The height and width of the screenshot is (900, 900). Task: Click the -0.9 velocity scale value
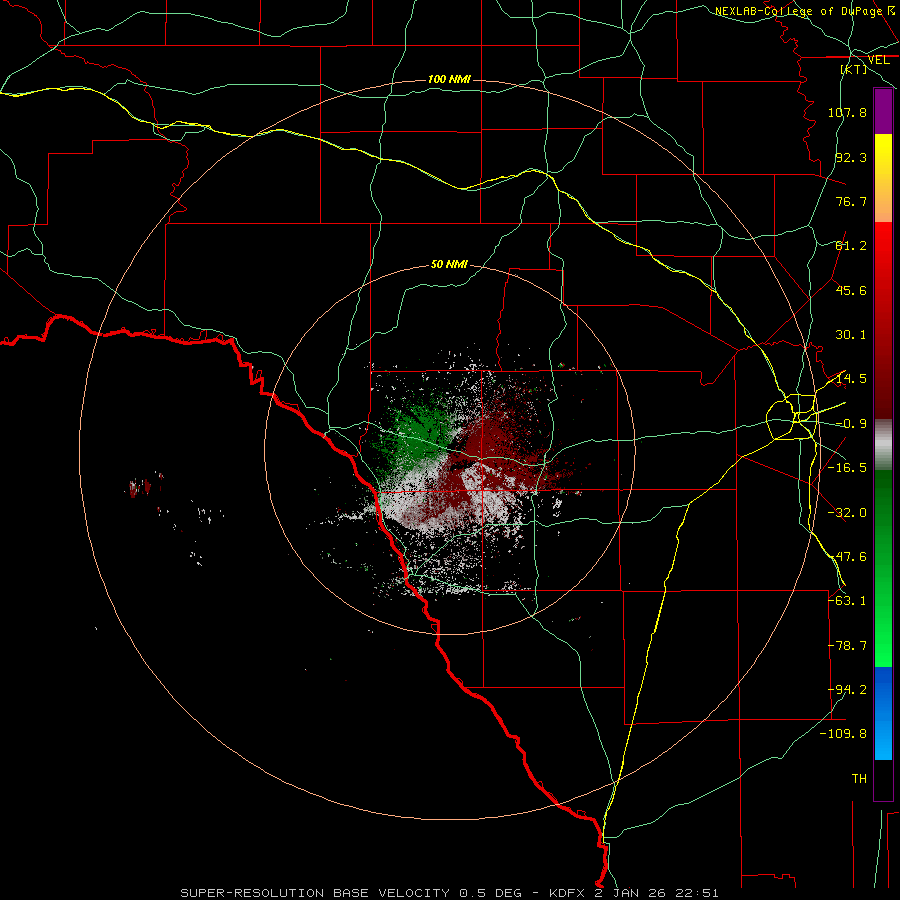[x=851, y=424]
